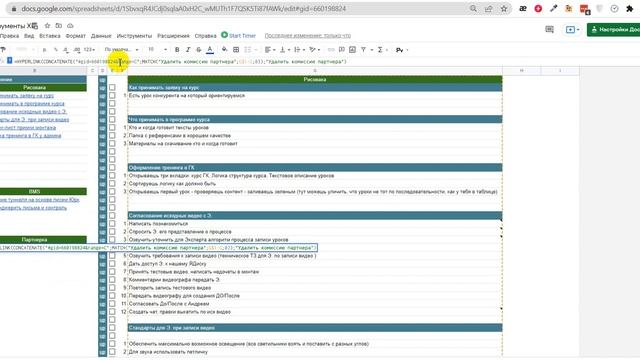Open the number format 123 dropdown
The image size is (640, 360).
[x=89, y=49]
